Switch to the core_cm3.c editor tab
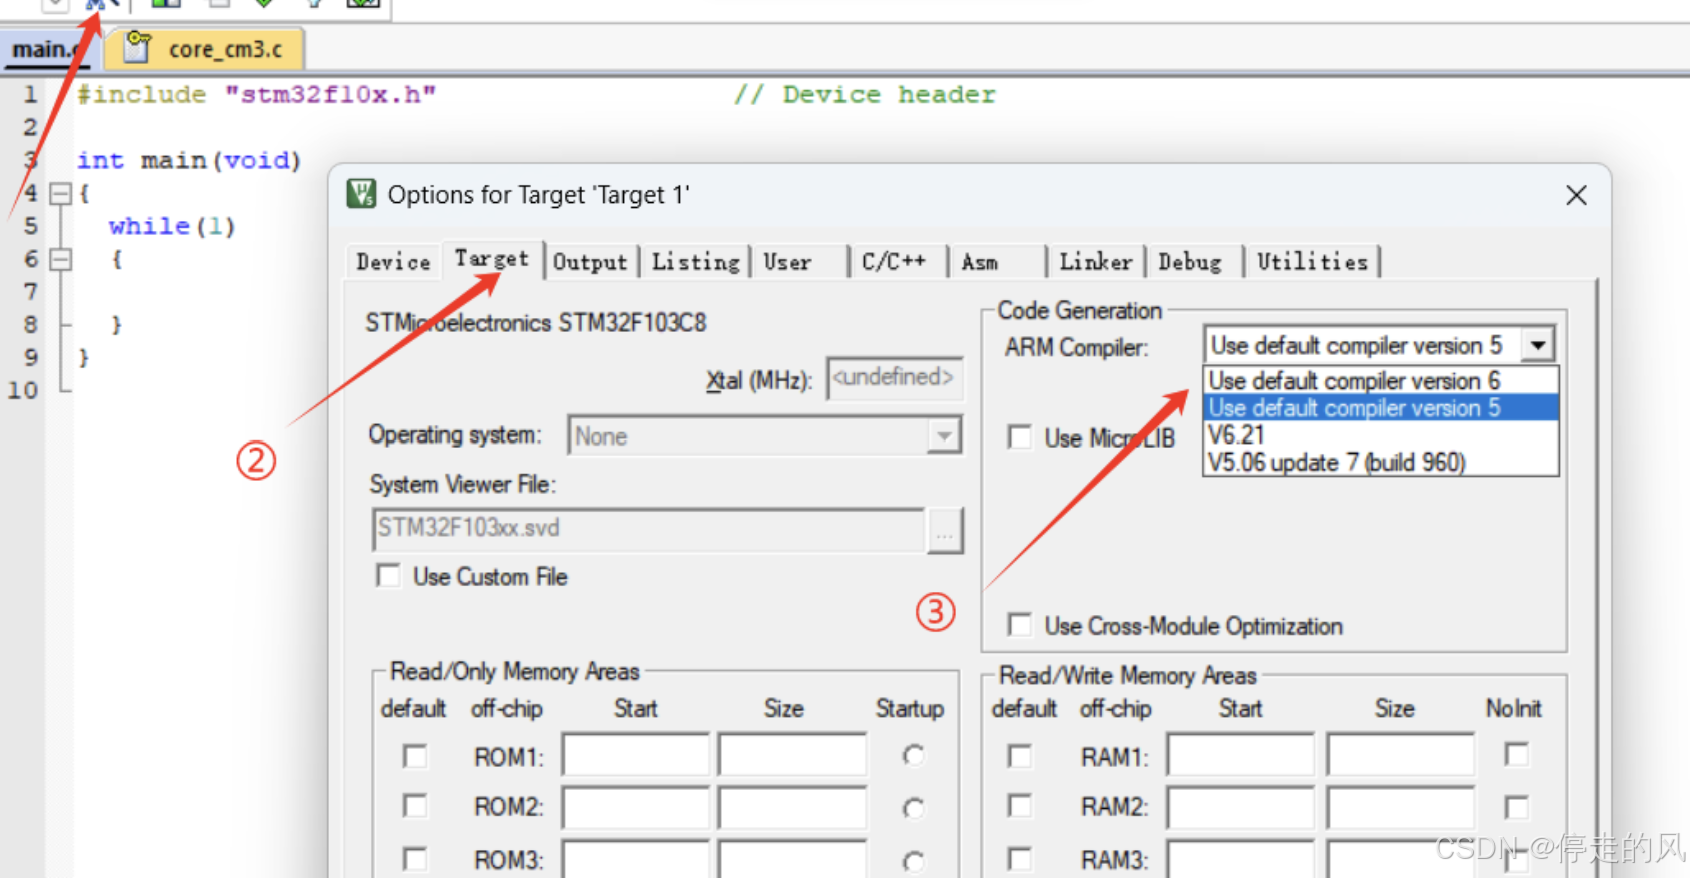Screen dimensions: 1690x878 pyautogui.click(x=205, y=49)
